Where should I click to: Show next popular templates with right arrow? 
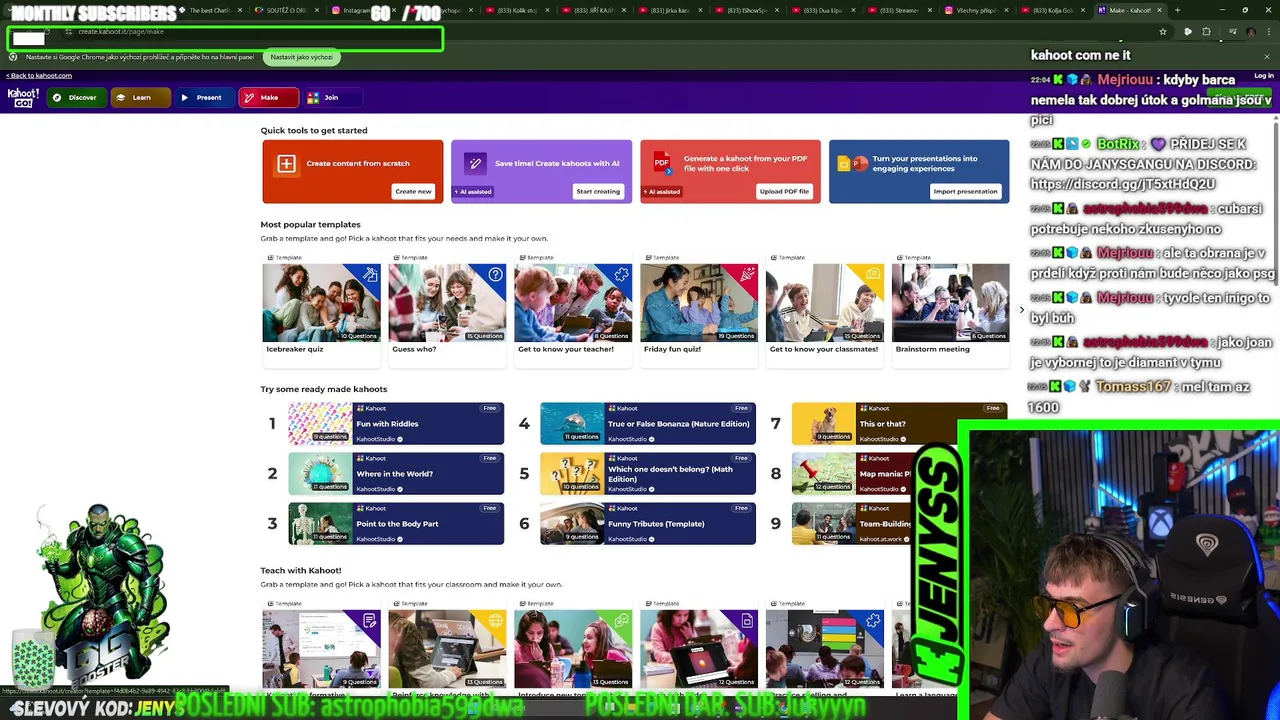click(x=1021, y=310)
